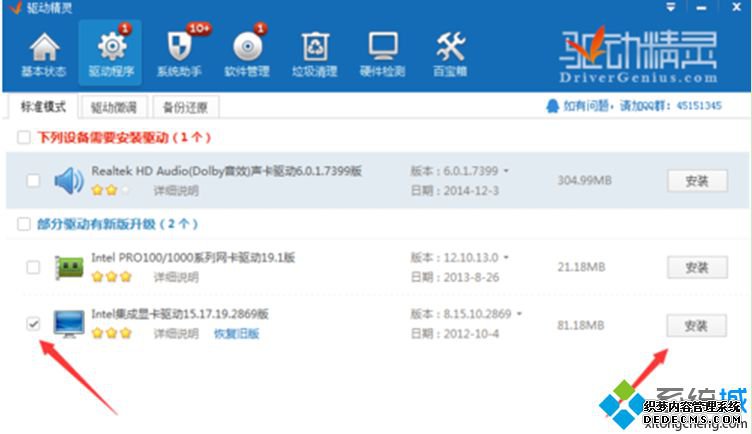Open 详细说明 for Realtek driver
The height and width of the screenshot is (434, 752).
176,191
